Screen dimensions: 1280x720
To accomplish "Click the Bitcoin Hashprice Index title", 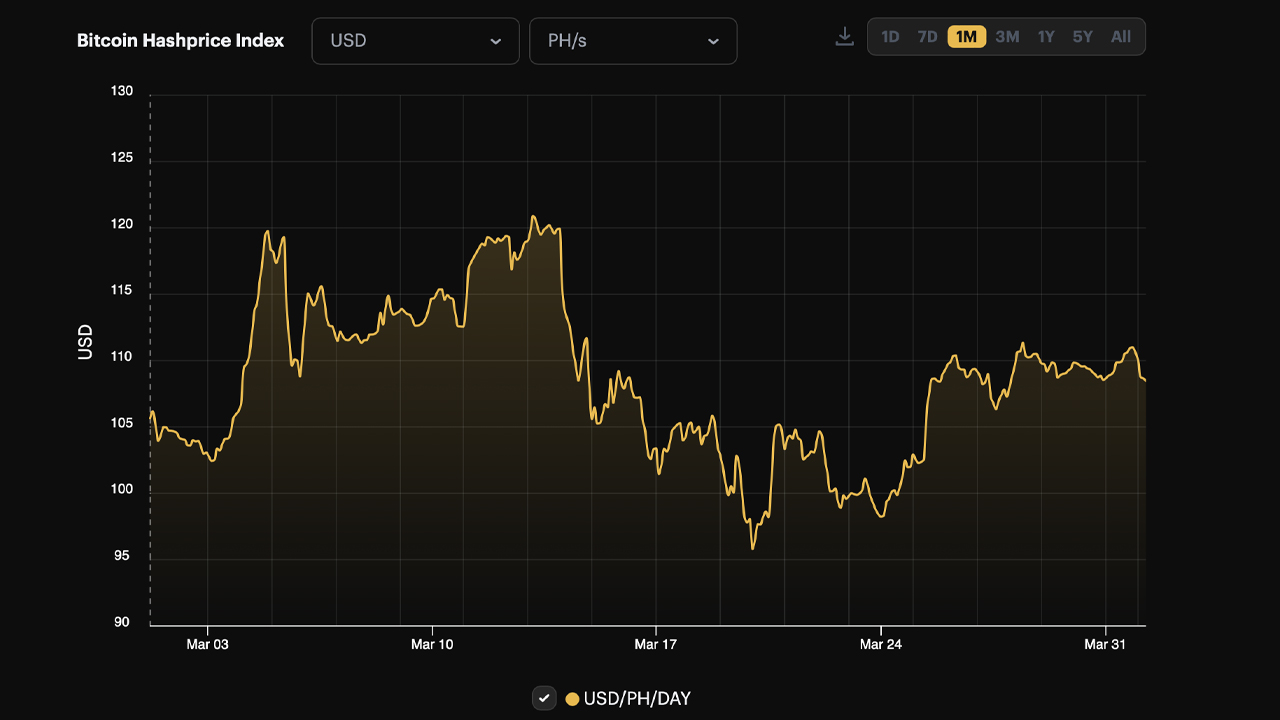I will (181, 41).
